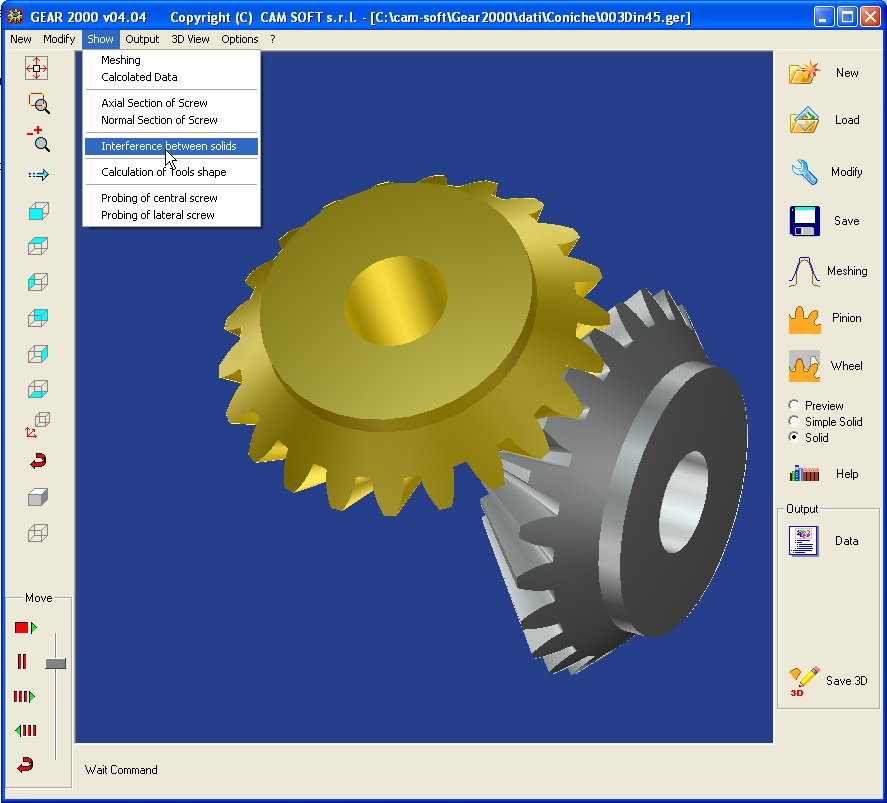Click the shaded solid cube icon

coord(38,497)
